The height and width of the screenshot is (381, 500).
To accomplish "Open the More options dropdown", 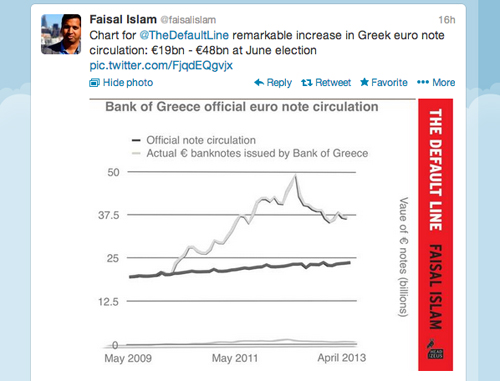I will (x=436, y=82).
